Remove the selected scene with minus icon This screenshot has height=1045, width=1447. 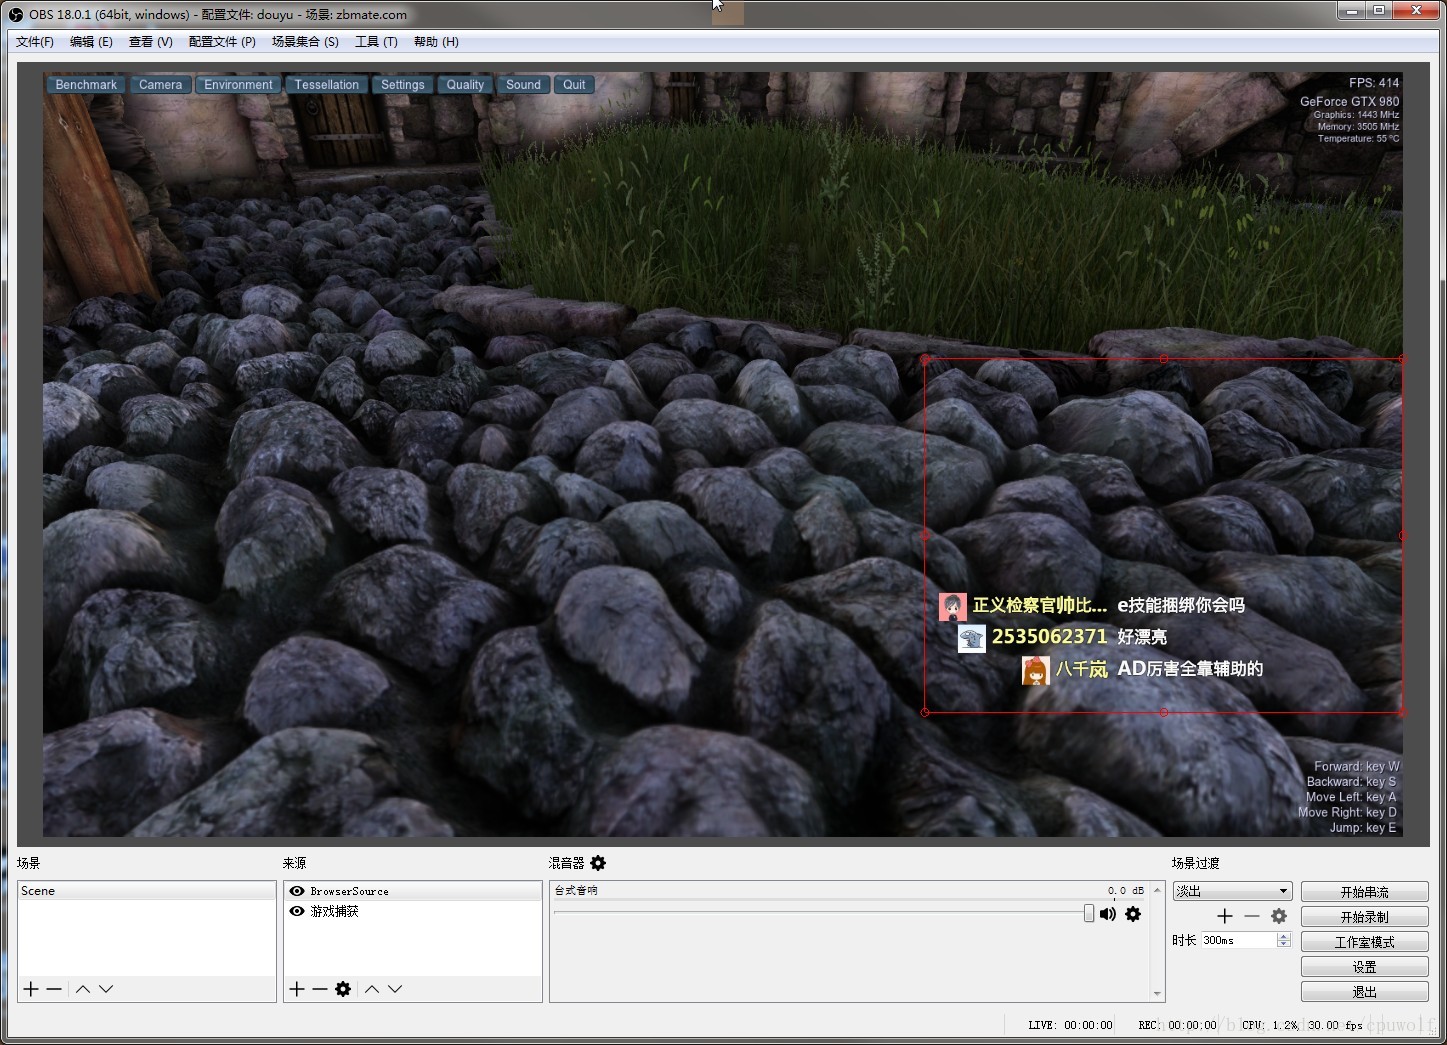pos(54,989)
